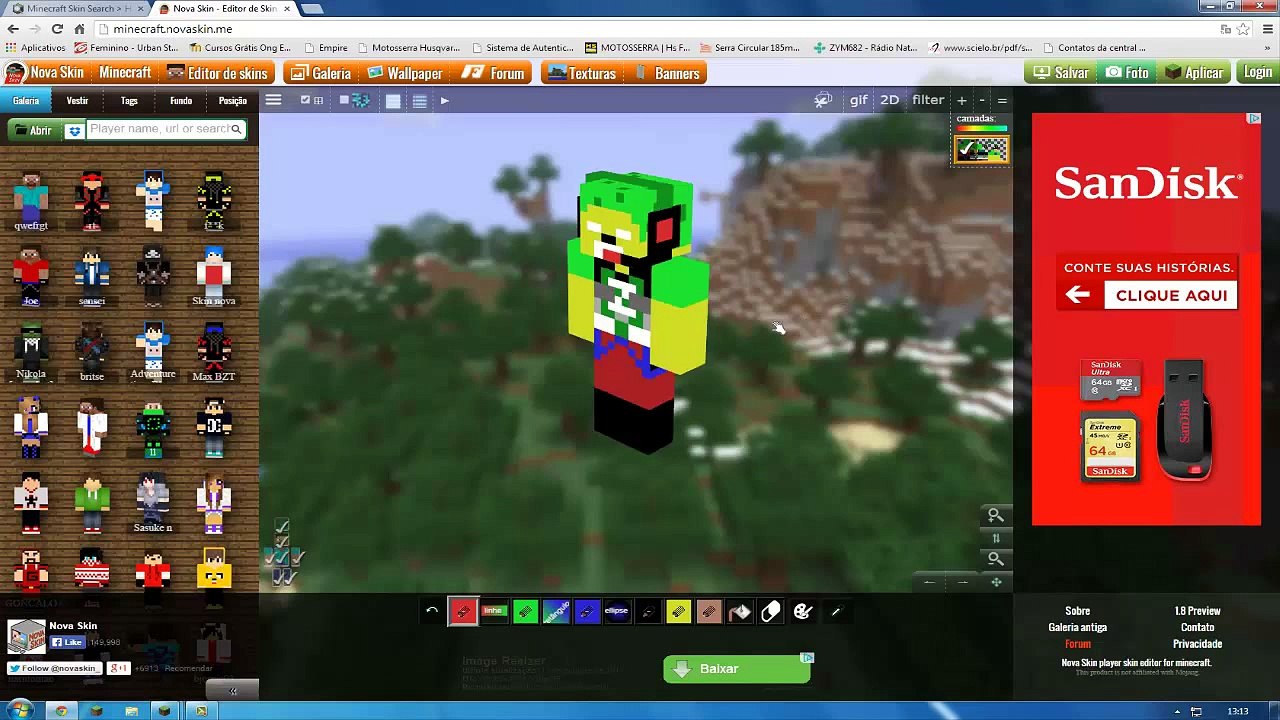
Task: Click the mouse/rotate mode icon near gif
Action: point(823,100)
